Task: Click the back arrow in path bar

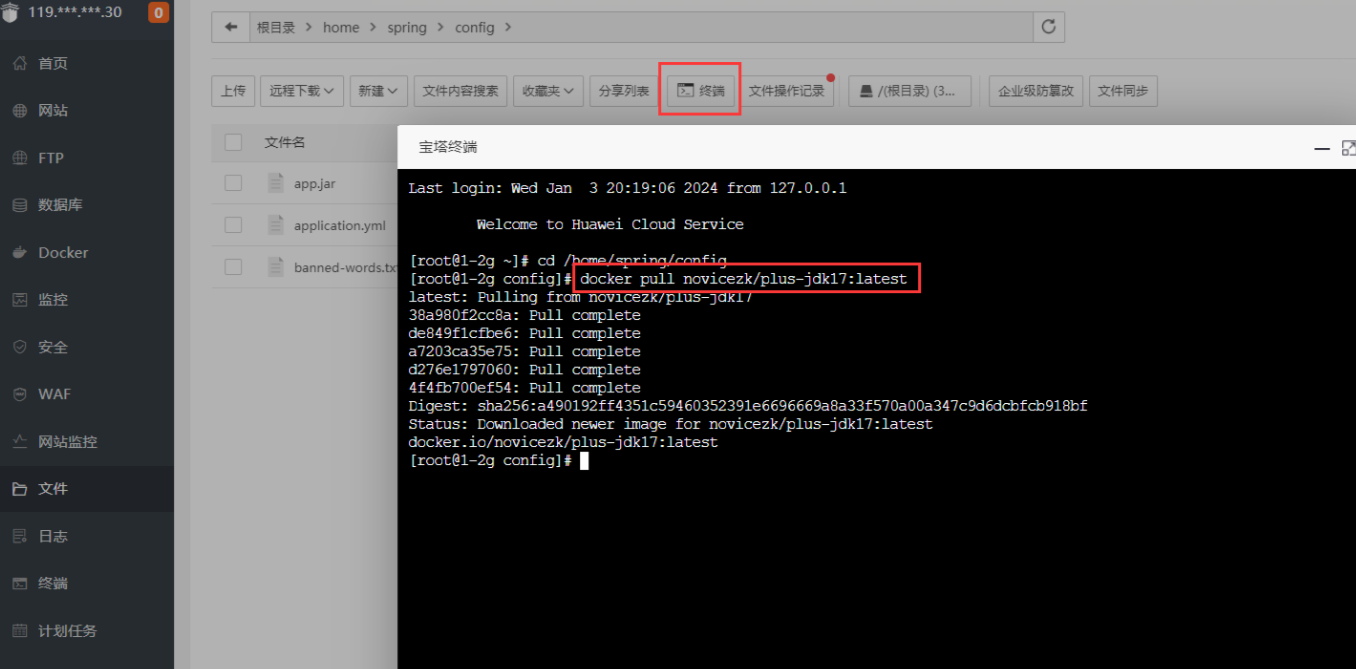Action: pyautogui.click(x=231, y=27)
